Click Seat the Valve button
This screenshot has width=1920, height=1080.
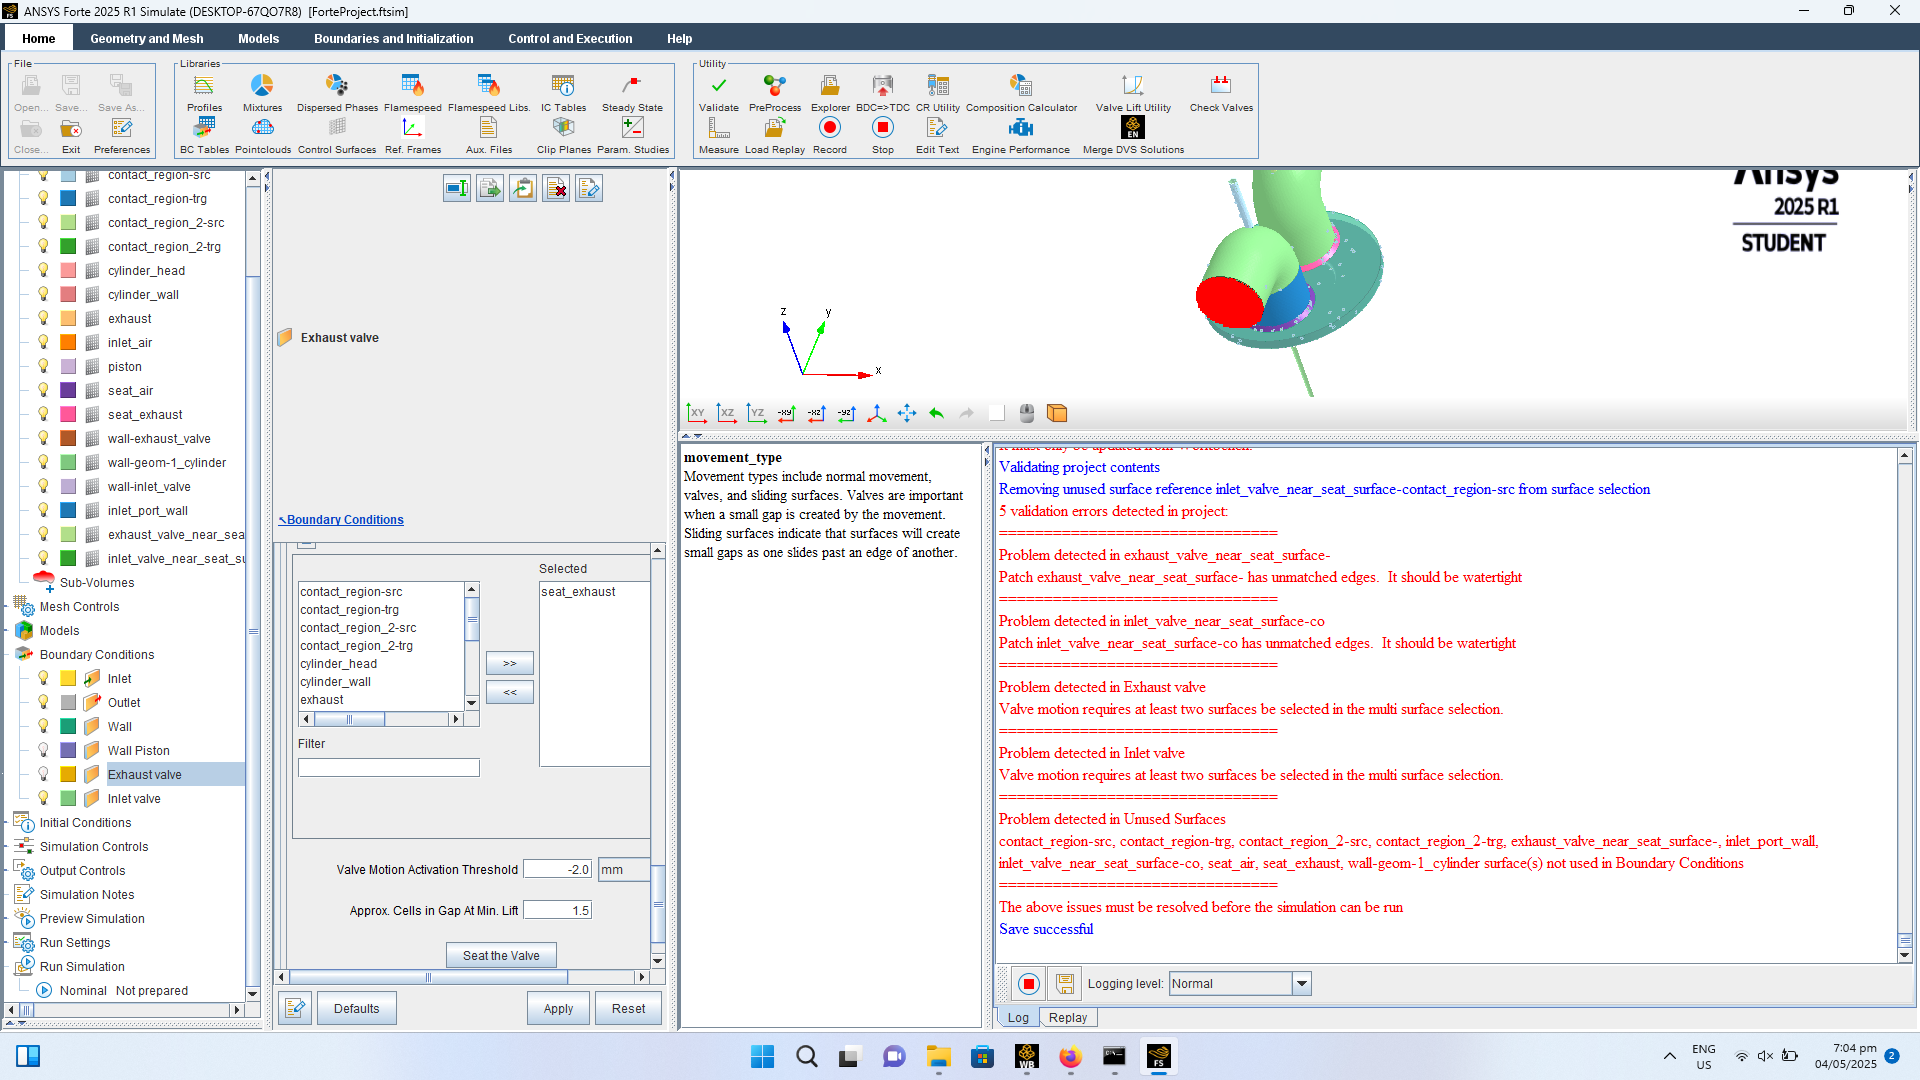point(501,956)
